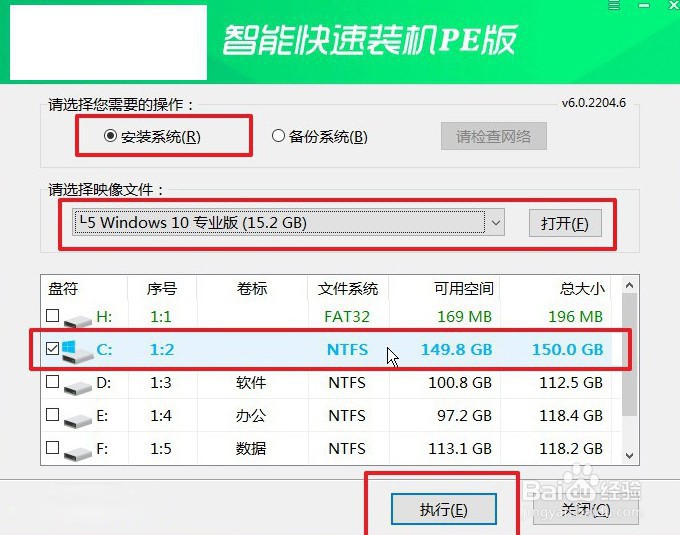The image size is (680, 535).
Task: Minimize the window via title bar
Action: pos(644,5)
